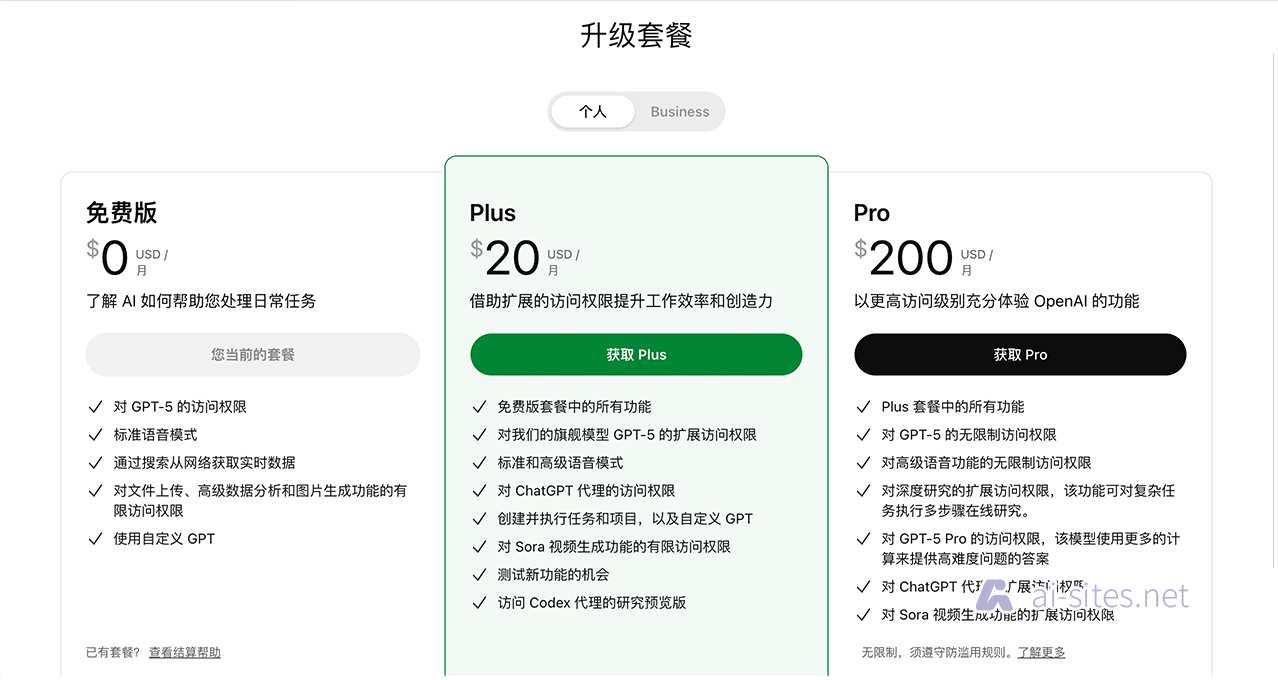This screenshot has width=1278, height=680.
Task: Click checkmark beside 通过搜索从网络获取实时数据
Action: point(95,463)
